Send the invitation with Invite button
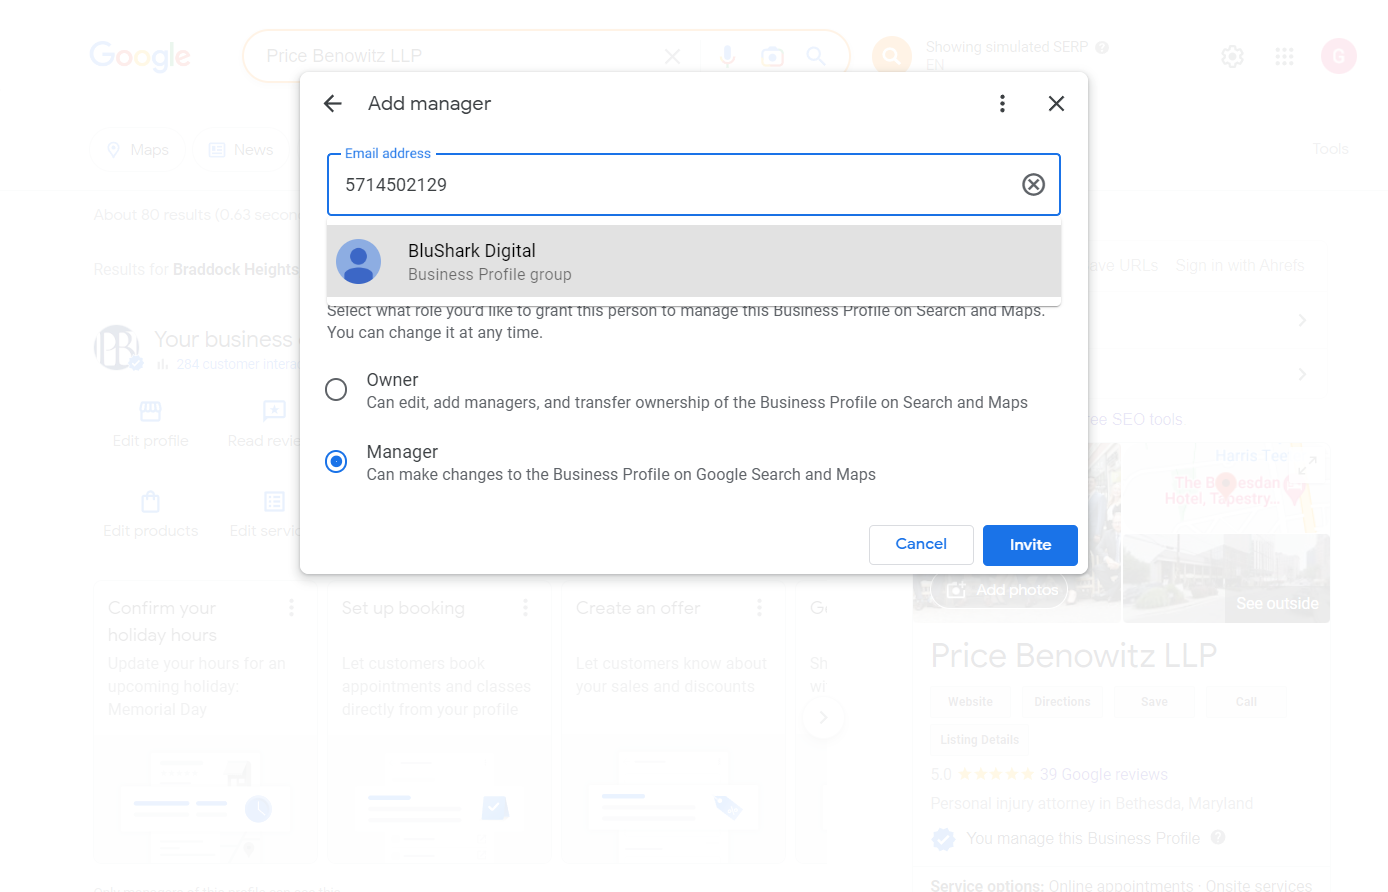The image size is (1388, 892). pyautogui.click(x=1030, y=545)
